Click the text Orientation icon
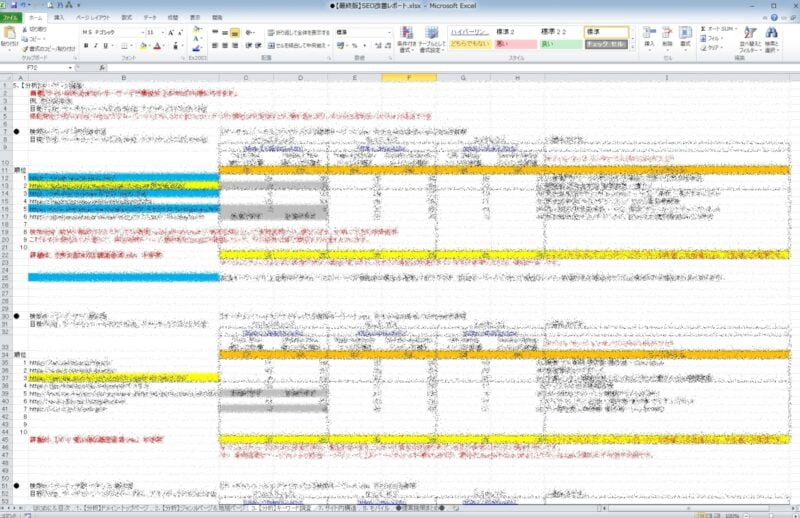The height and width of the screenshot is (518, 800). pos(249,32)
